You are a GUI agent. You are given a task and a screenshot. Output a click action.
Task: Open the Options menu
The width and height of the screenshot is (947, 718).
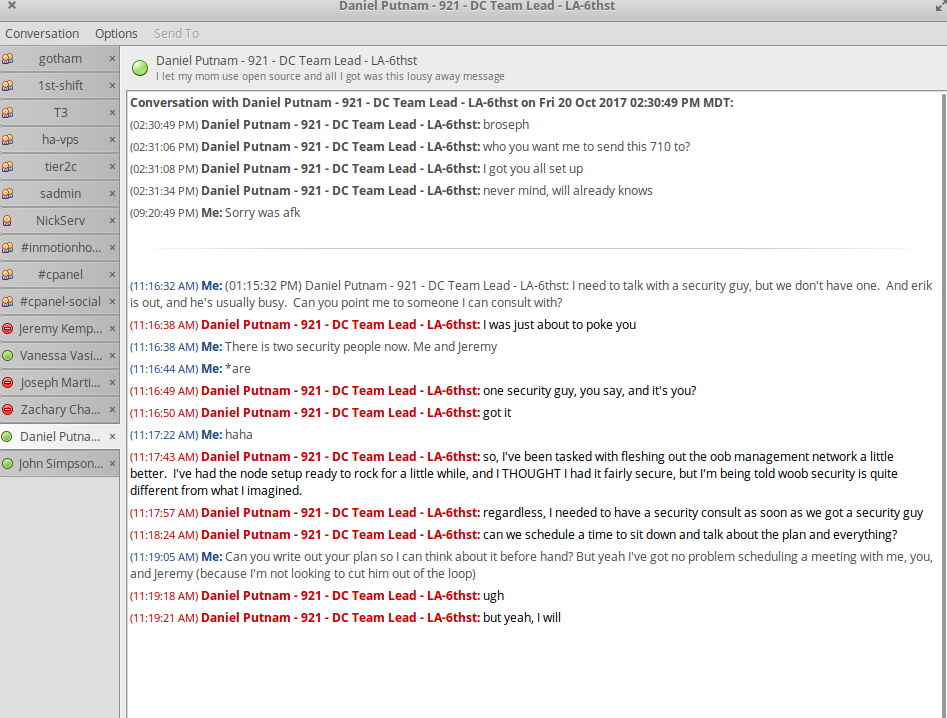[116, 34]
